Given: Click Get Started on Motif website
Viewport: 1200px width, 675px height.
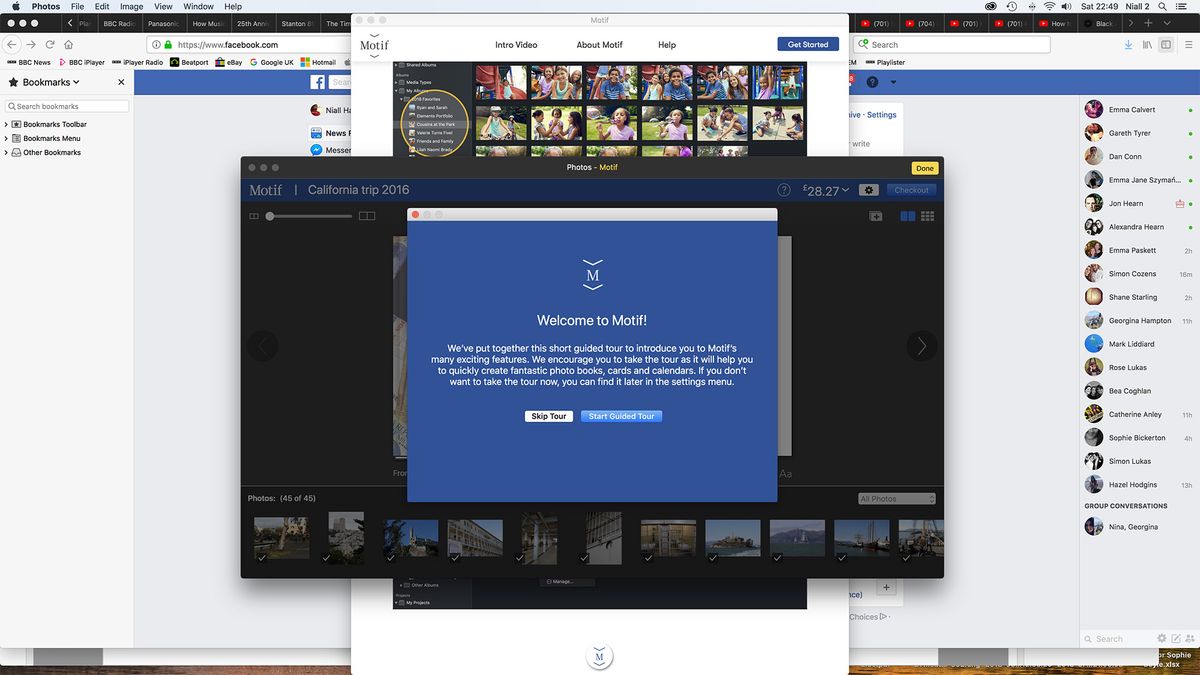Looking at the screenshot, I should point(808,44).
